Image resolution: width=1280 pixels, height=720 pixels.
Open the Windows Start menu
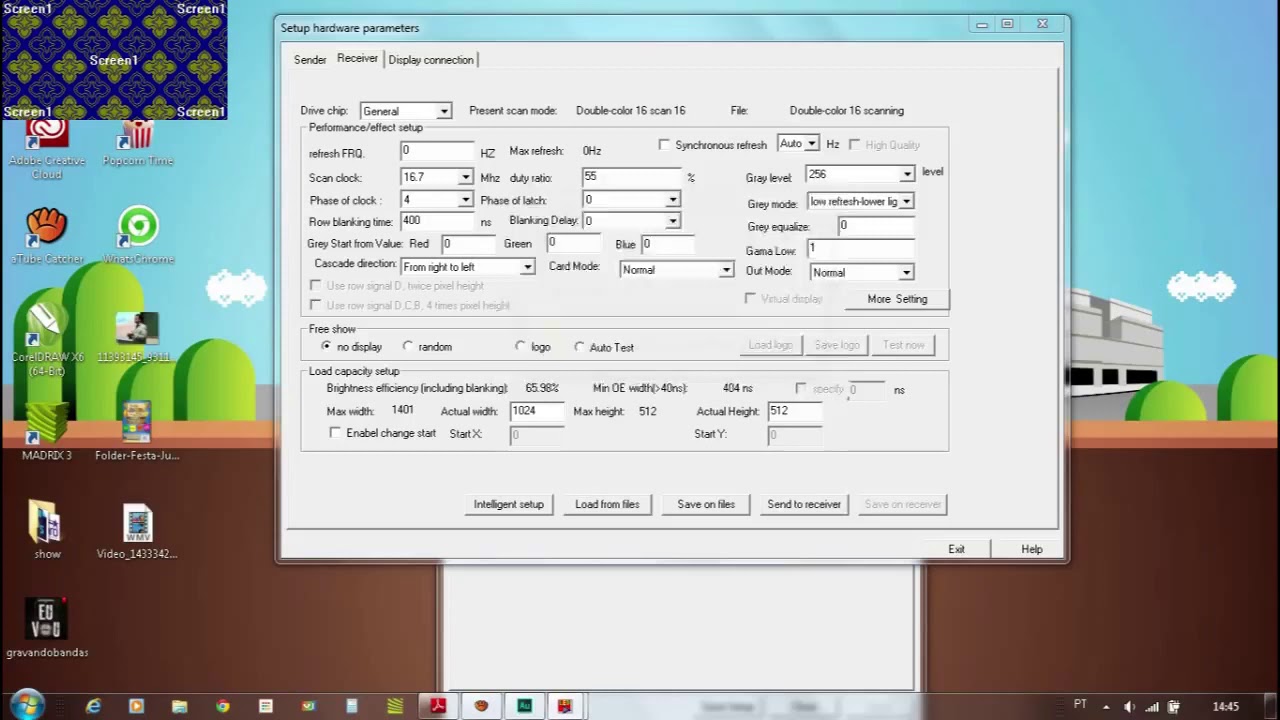tap(27, 705)
